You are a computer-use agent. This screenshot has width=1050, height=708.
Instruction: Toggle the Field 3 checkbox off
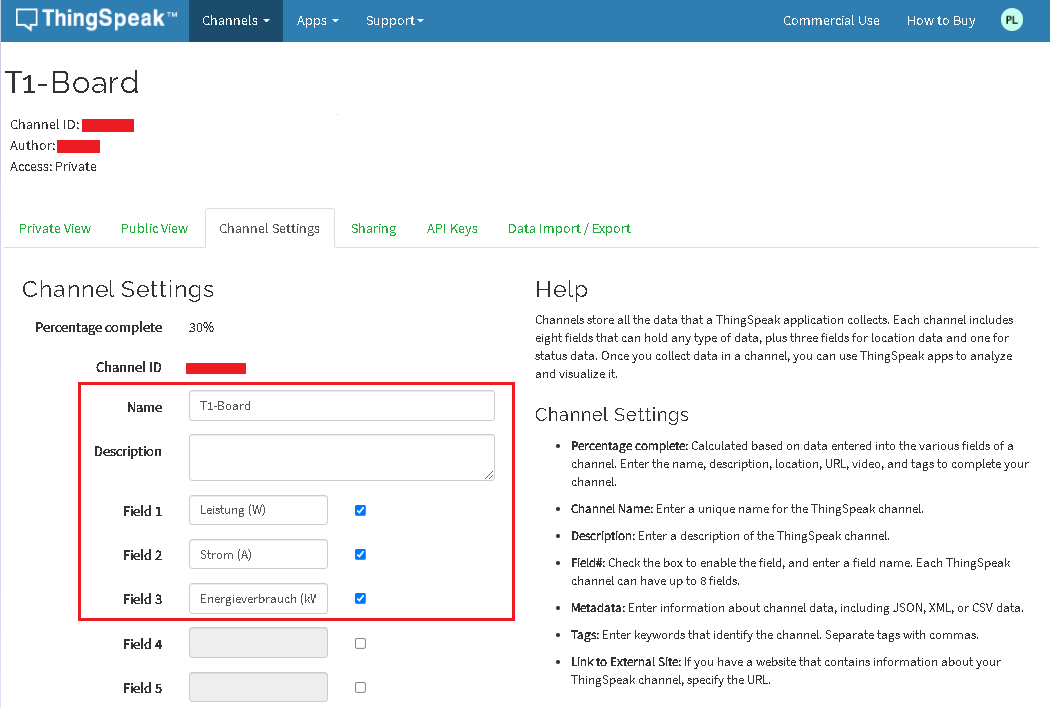pos(360,599)
